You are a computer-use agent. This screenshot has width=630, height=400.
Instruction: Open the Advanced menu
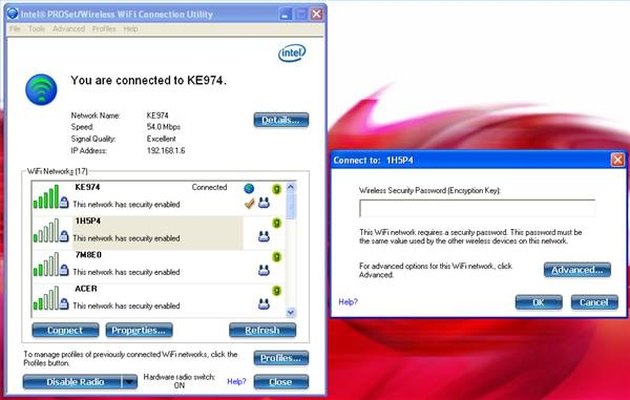[69, 29]
